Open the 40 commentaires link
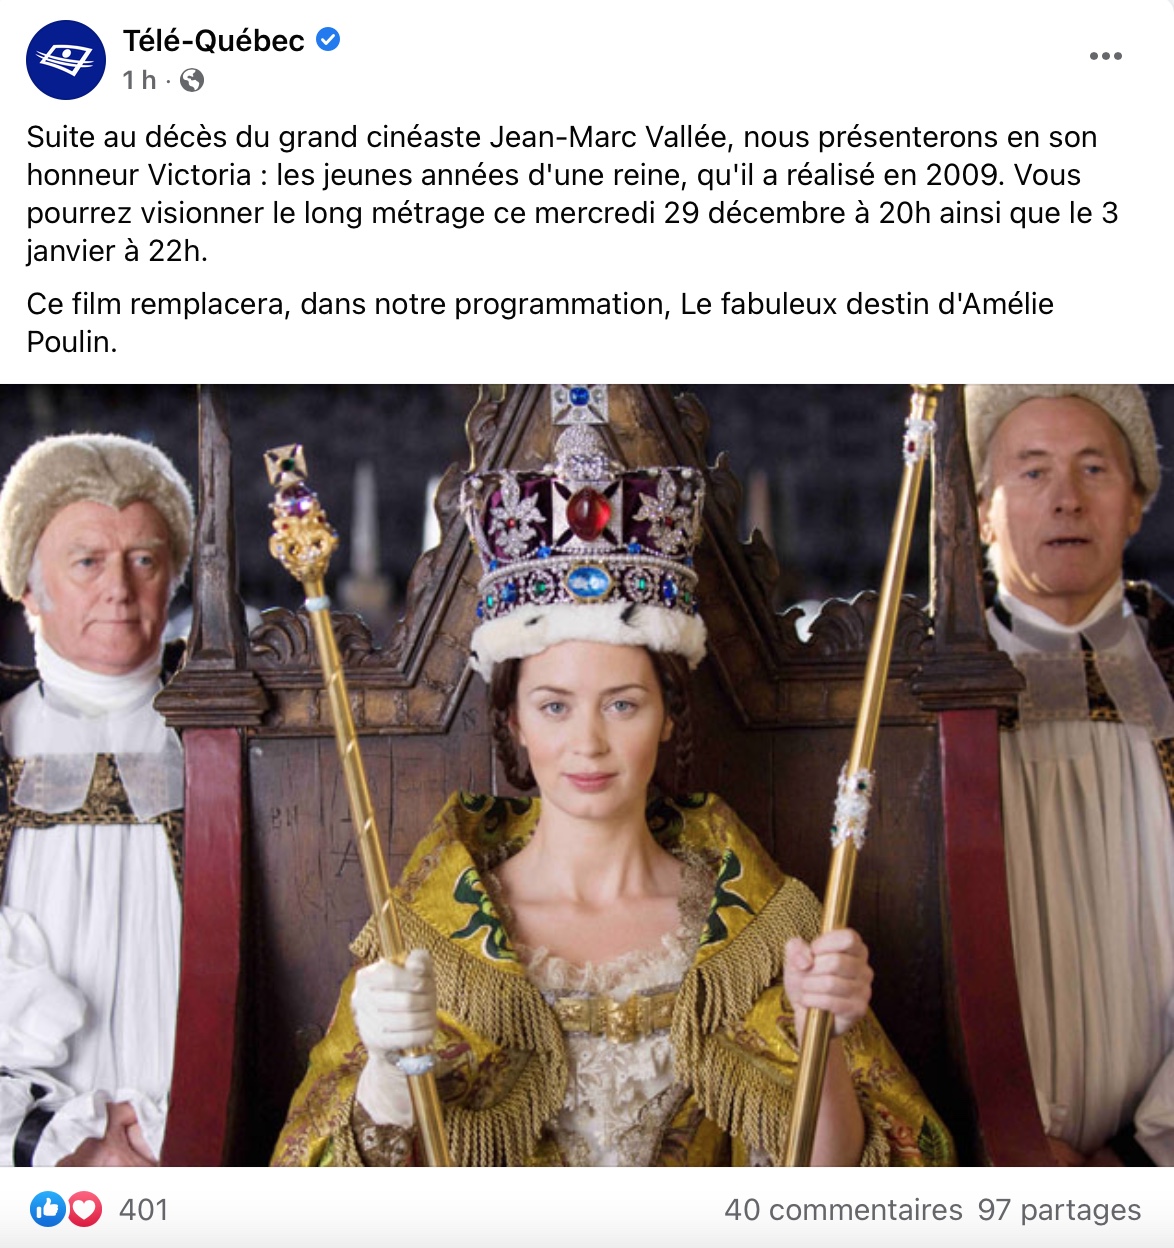 click(843, 1210)
